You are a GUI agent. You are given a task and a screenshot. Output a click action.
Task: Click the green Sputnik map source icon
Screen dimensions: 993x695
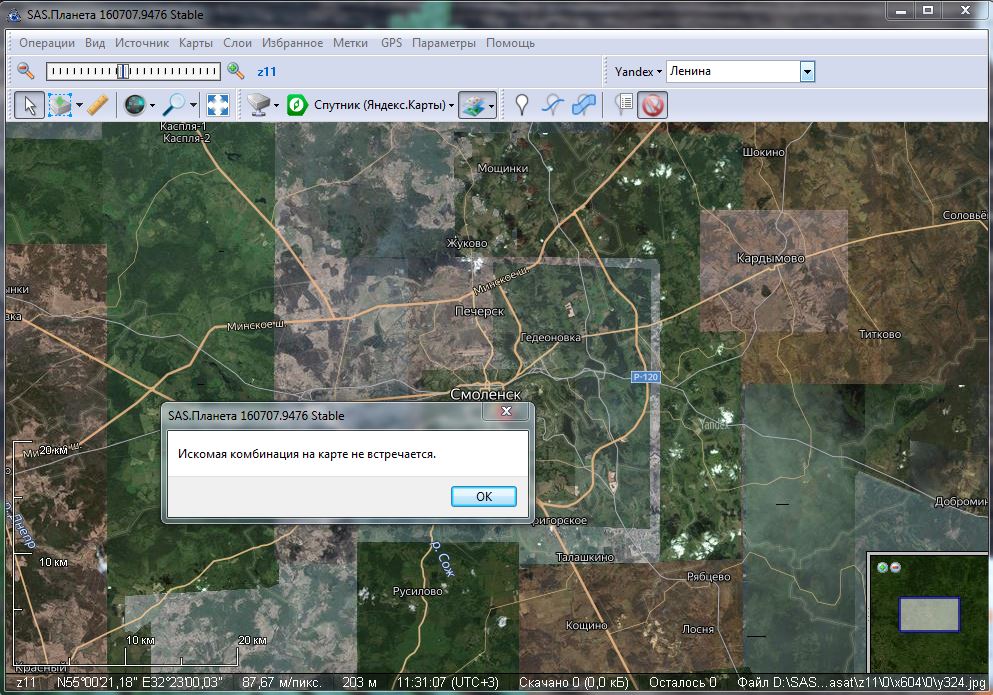[x=297, y=104]
